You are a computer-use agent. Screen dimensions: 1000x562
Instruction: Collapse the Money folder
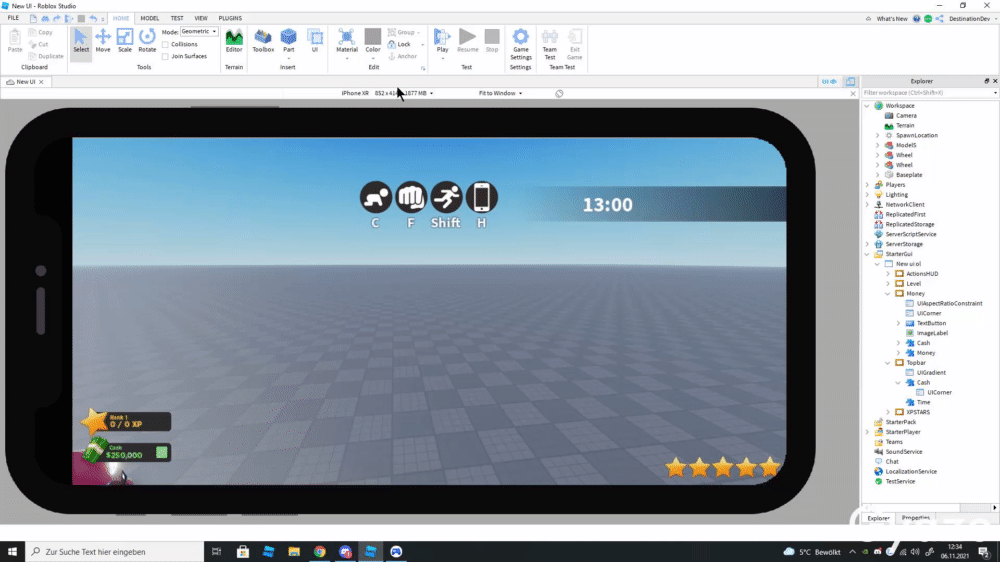[x=888, y=293]
